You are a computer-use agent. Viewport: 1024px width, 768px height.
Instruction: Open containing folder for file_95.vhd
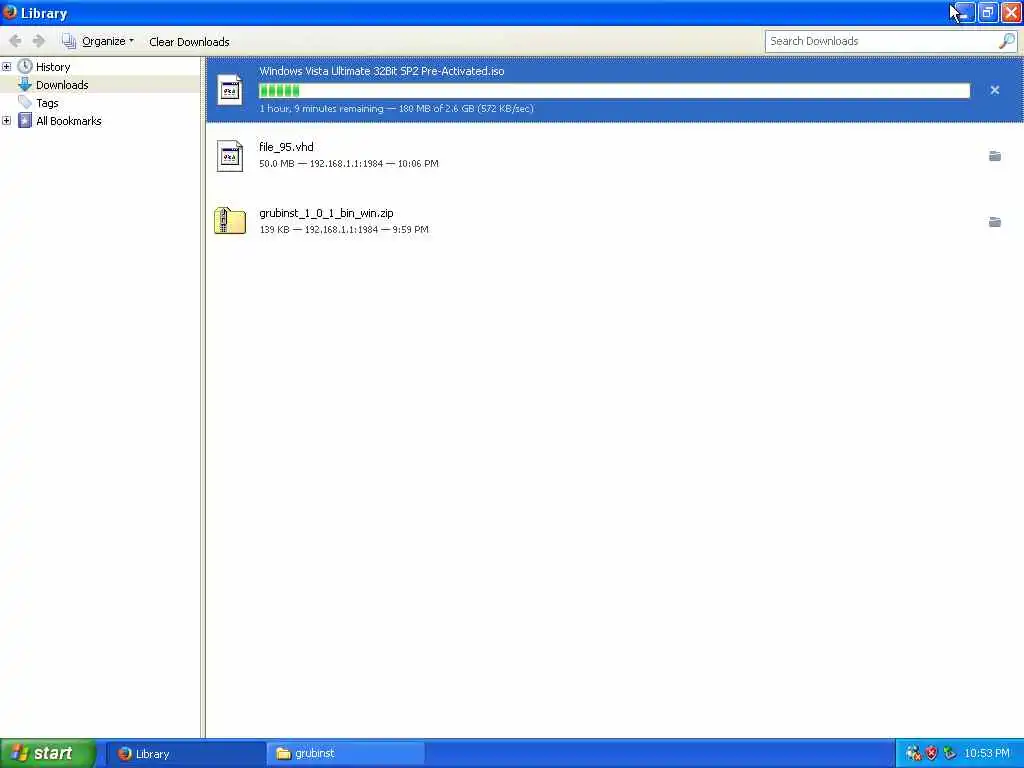tap(995, 156)
